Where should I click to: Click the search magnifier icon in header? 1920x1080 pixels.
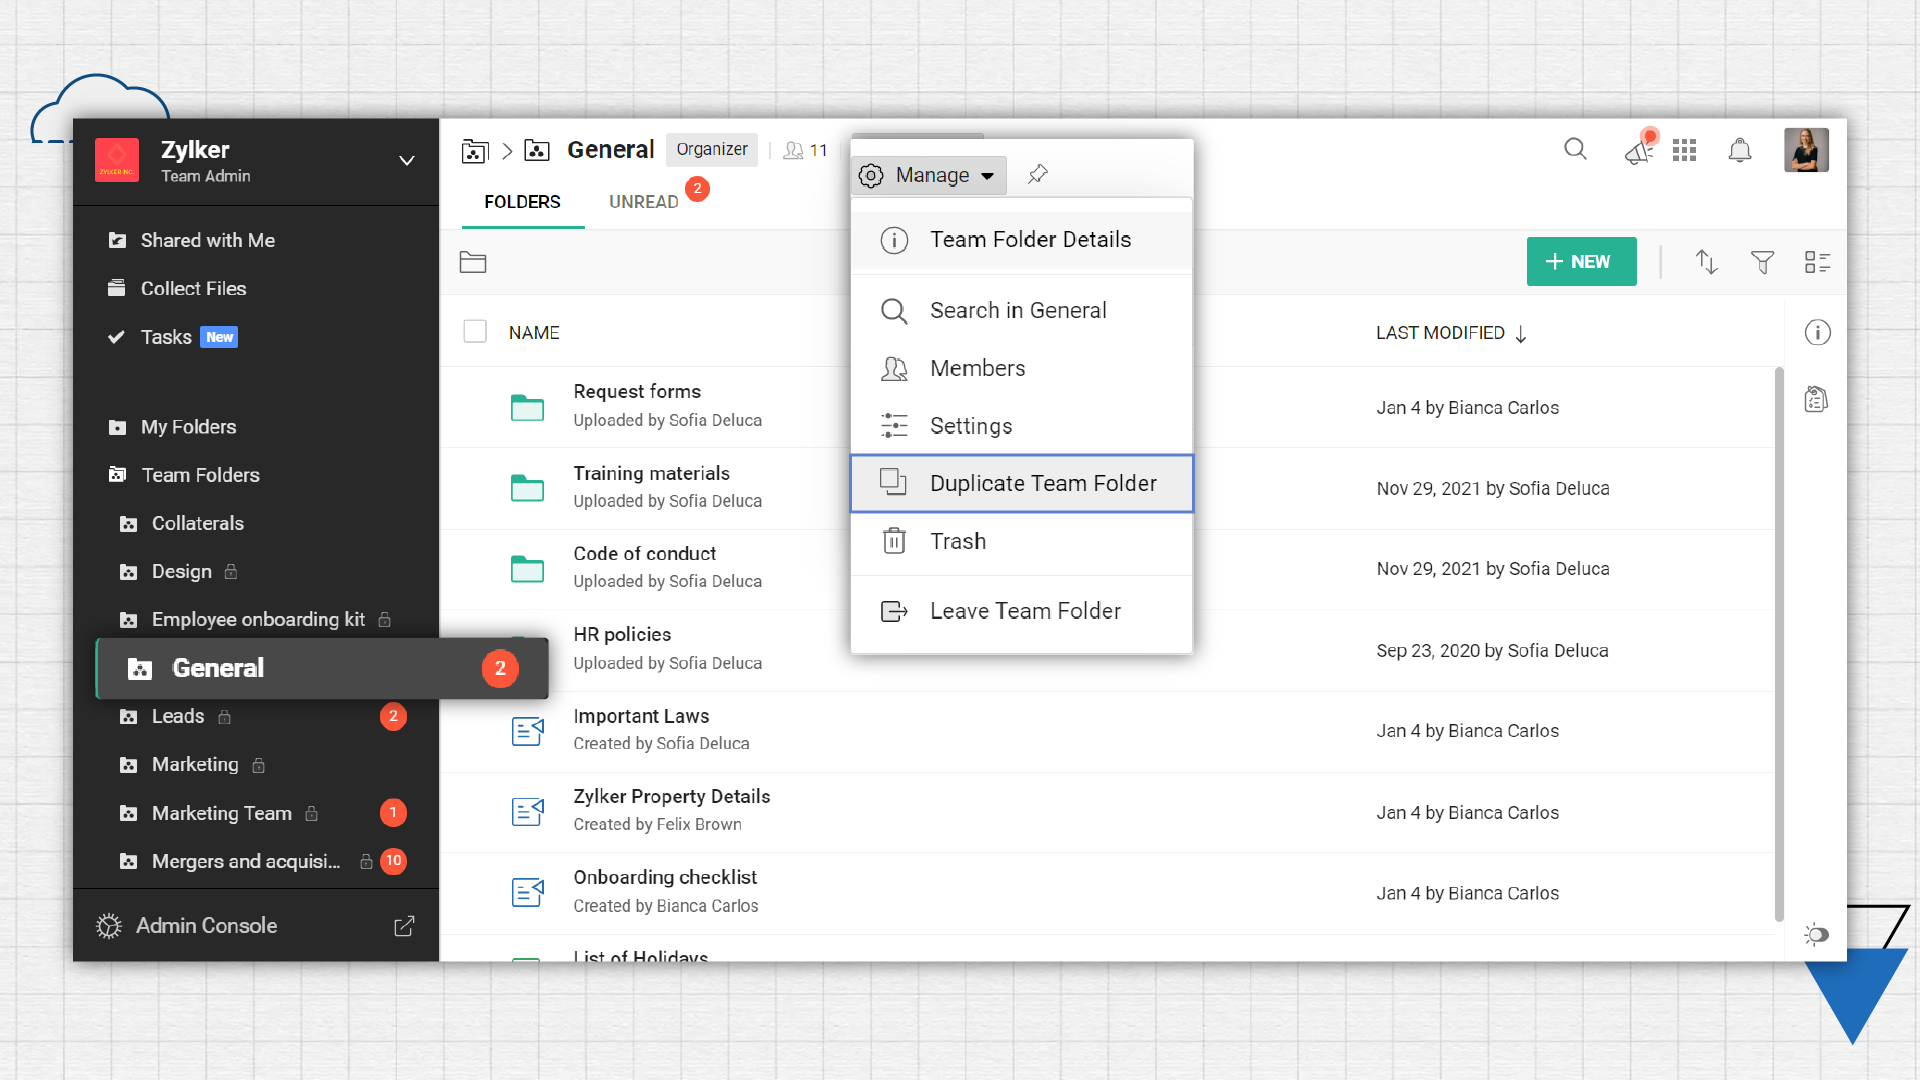point(1575,150)
